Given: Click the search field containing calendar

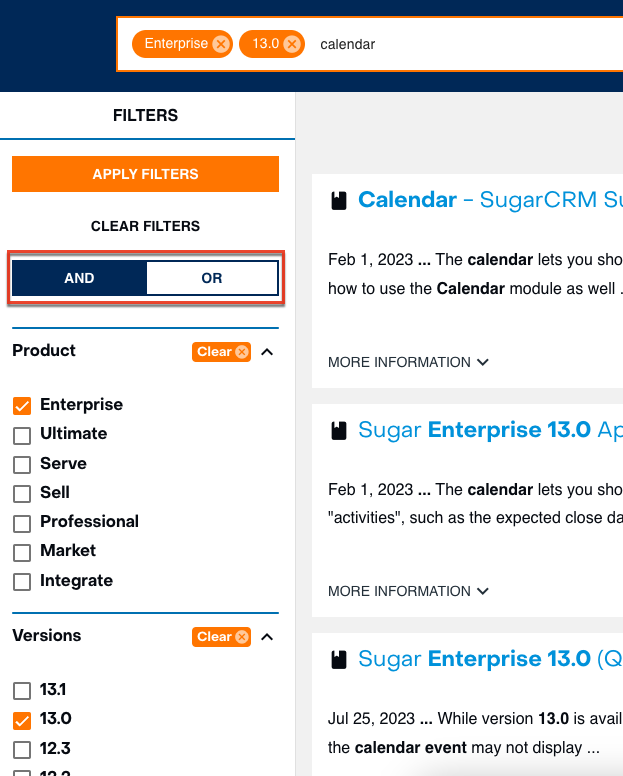Looking at the screenshot, I should point(450,44).
